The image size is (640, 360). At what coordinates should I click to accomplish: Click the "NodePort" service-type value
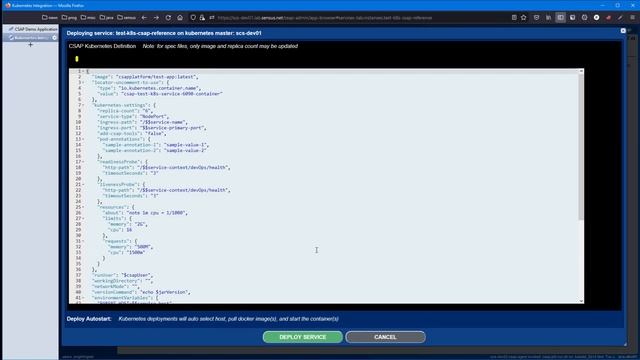click(153, 116)
